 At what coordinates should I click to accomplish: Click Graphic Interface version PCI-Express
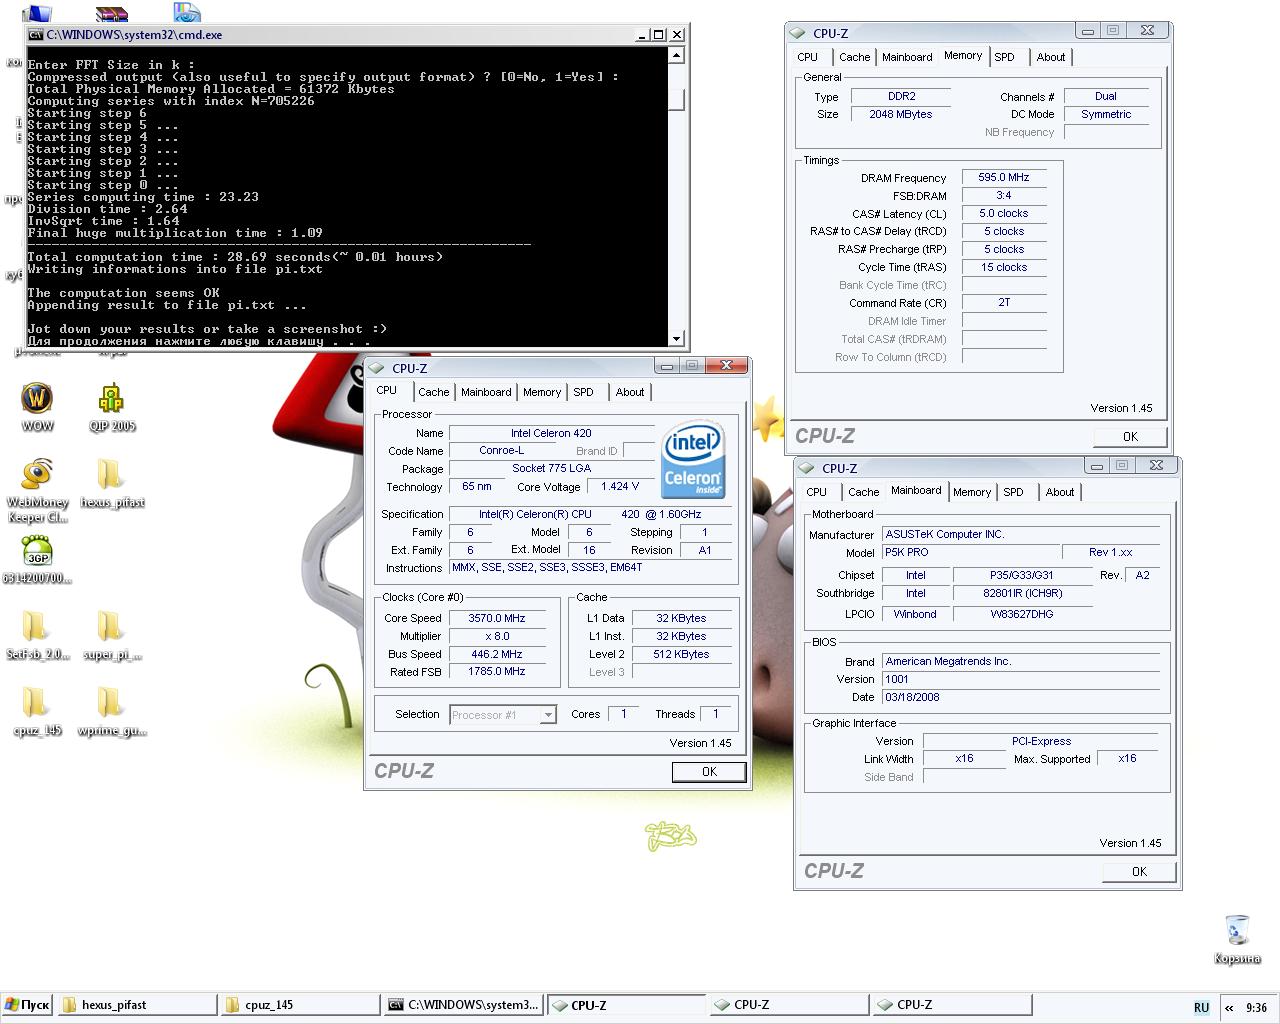tap(1041, 741)
